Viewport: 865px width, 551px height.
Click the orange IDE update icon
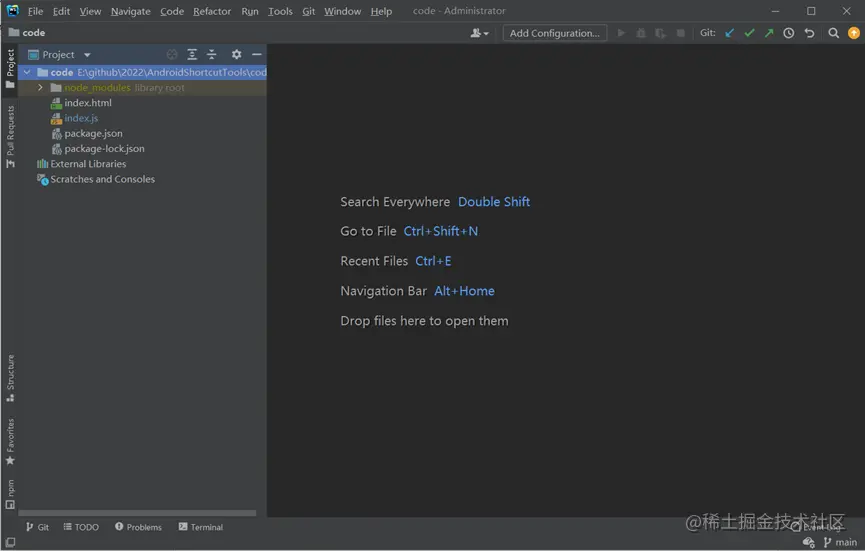[853, 33]
